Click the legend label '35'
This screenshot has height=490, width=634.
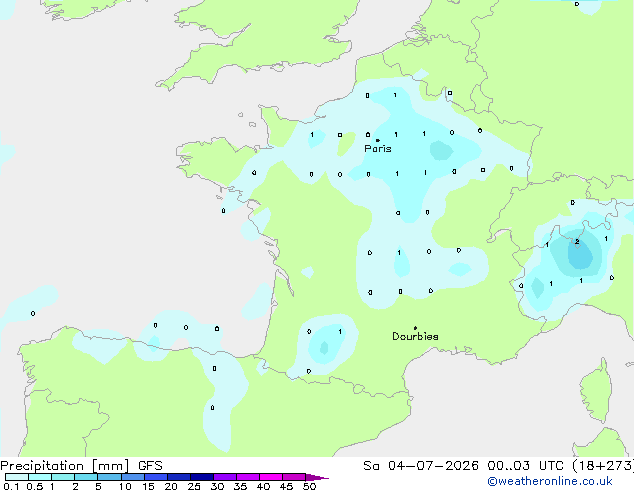click(x=240, y=486)
